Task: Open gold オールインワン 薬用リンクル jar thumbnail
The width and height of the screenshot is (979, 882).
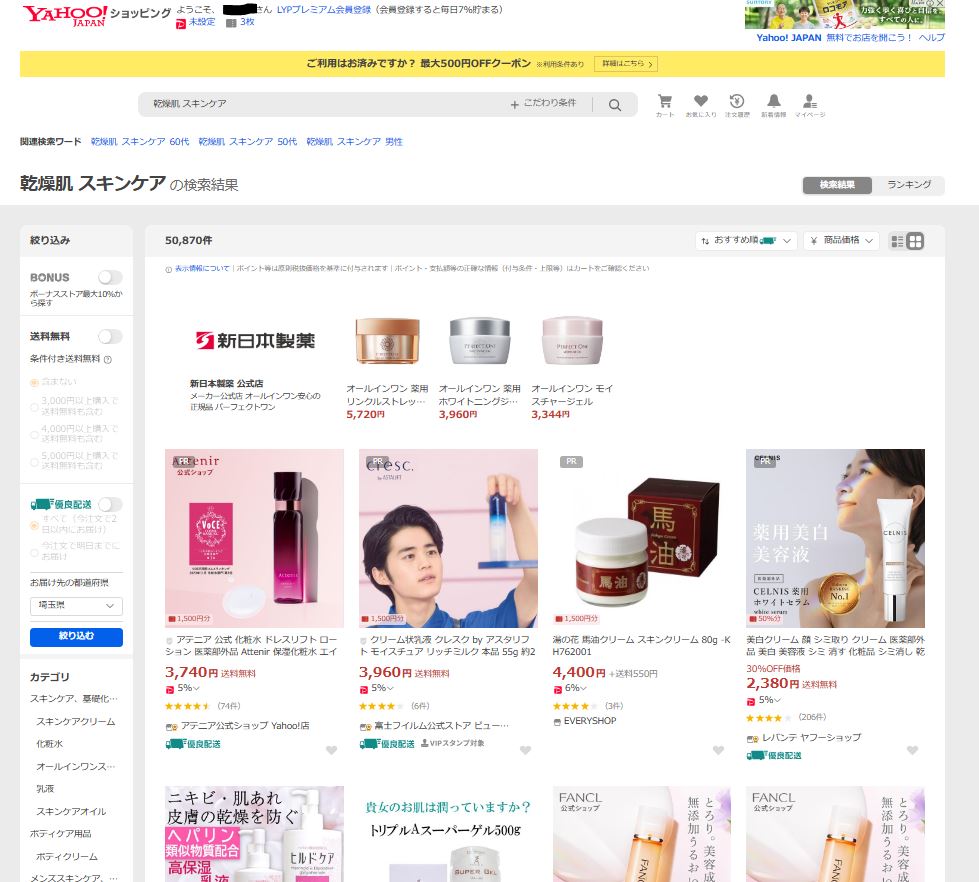Action: (387, 341)
